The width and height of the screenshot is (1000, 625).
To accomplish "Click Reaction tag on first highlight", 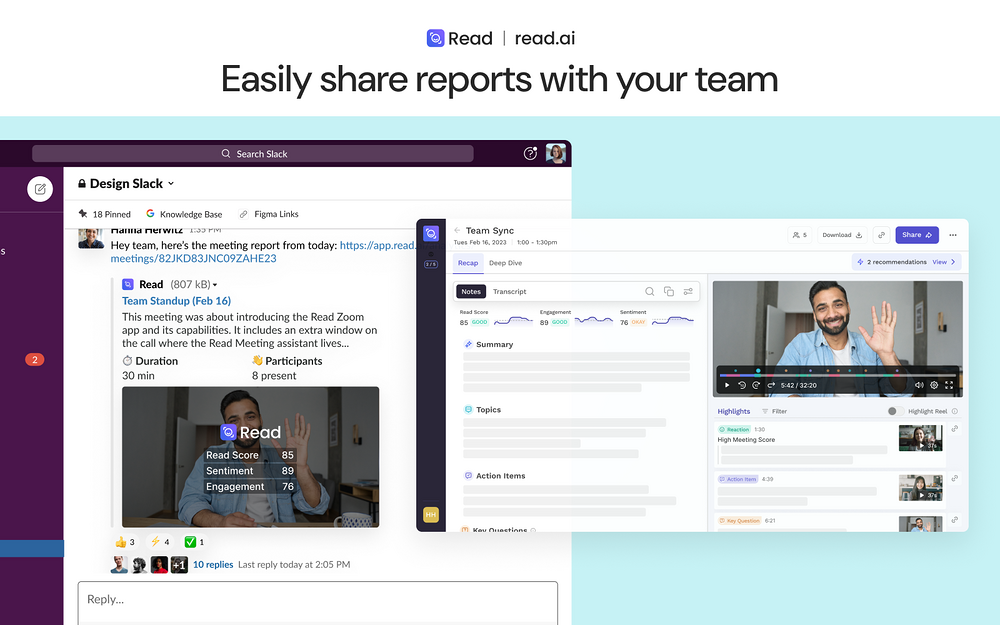I will tap(735, 429).
